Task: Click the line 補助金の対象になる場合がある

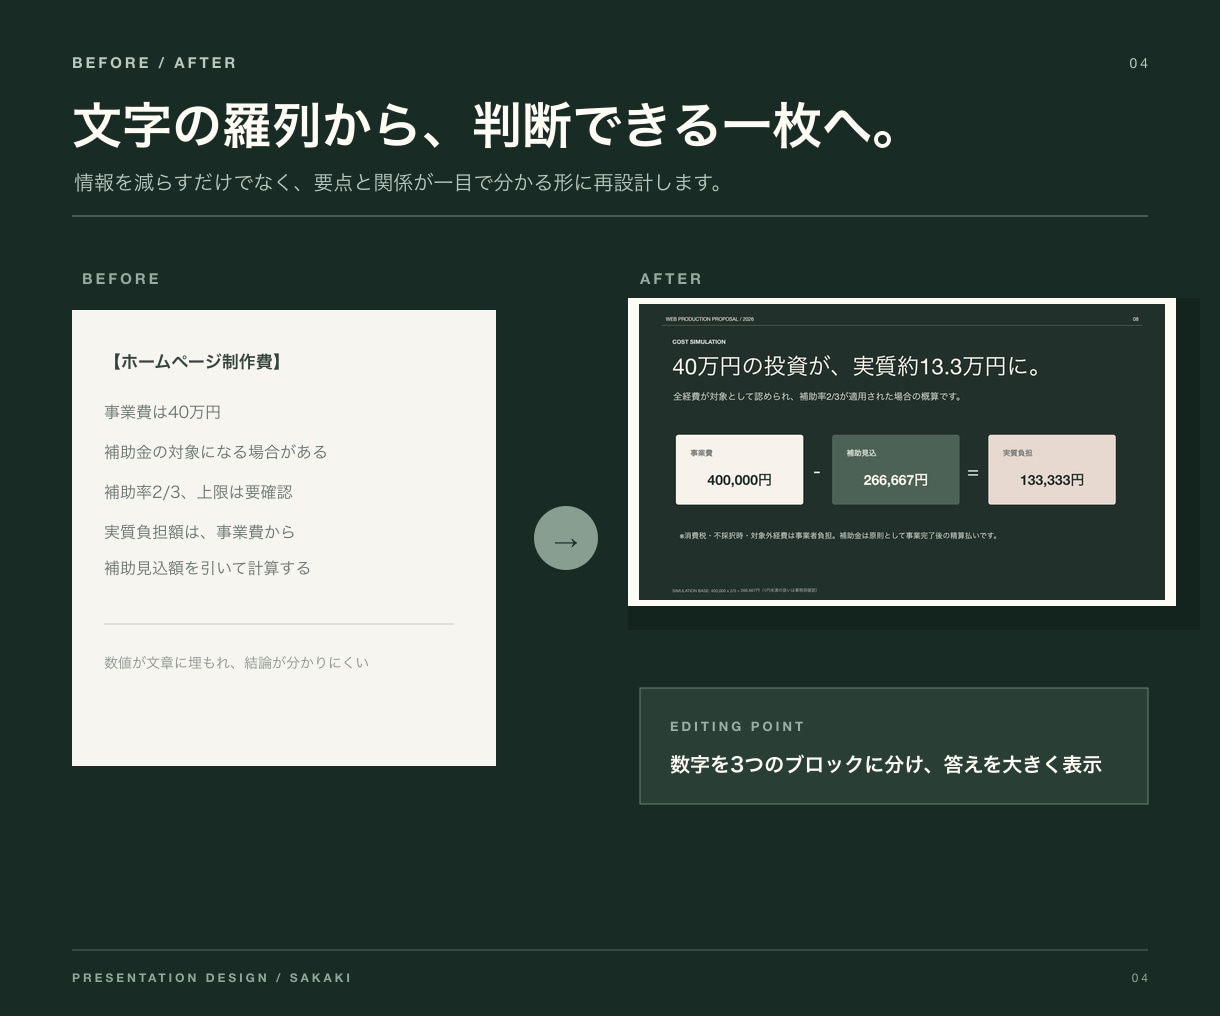Action: pos(216,452)
